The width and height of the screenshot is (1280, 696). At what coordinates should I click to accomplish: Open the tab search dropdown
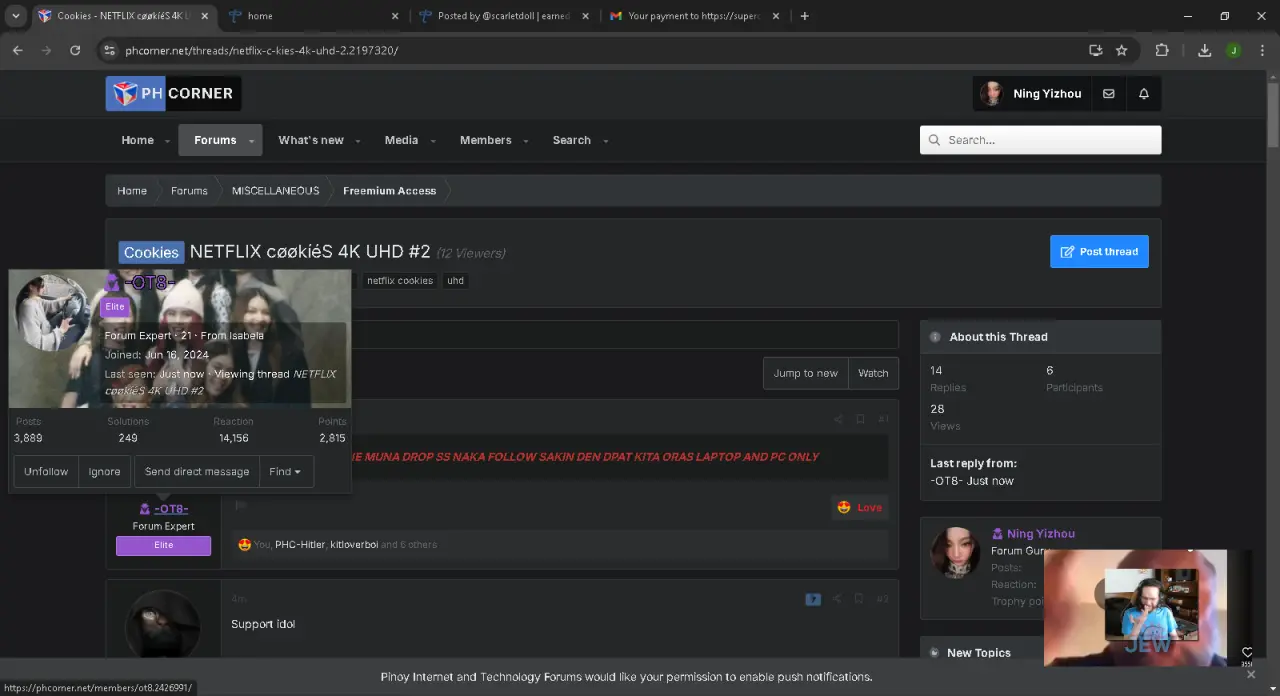tap(16, 16)
